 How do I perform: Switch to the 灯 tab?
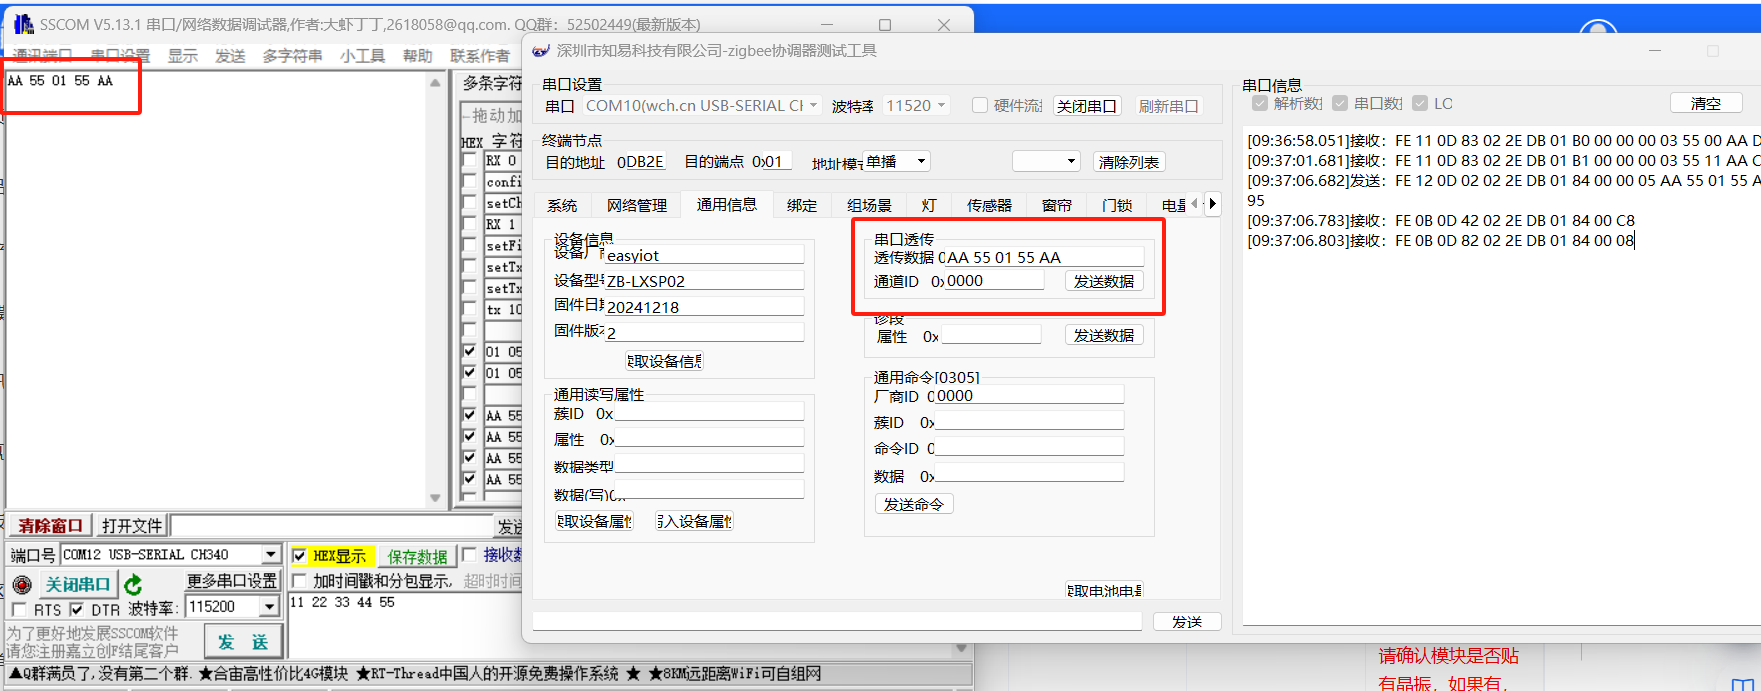click(929, 205)
